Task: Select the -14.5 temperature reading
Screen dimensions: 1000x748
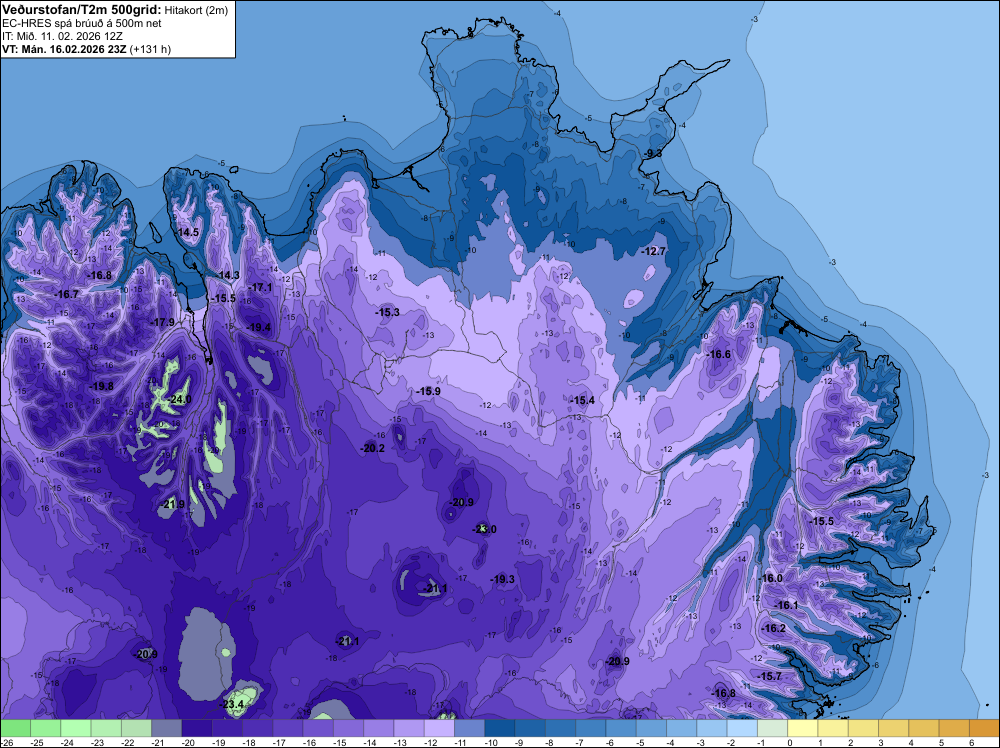Action: (188, 232)
